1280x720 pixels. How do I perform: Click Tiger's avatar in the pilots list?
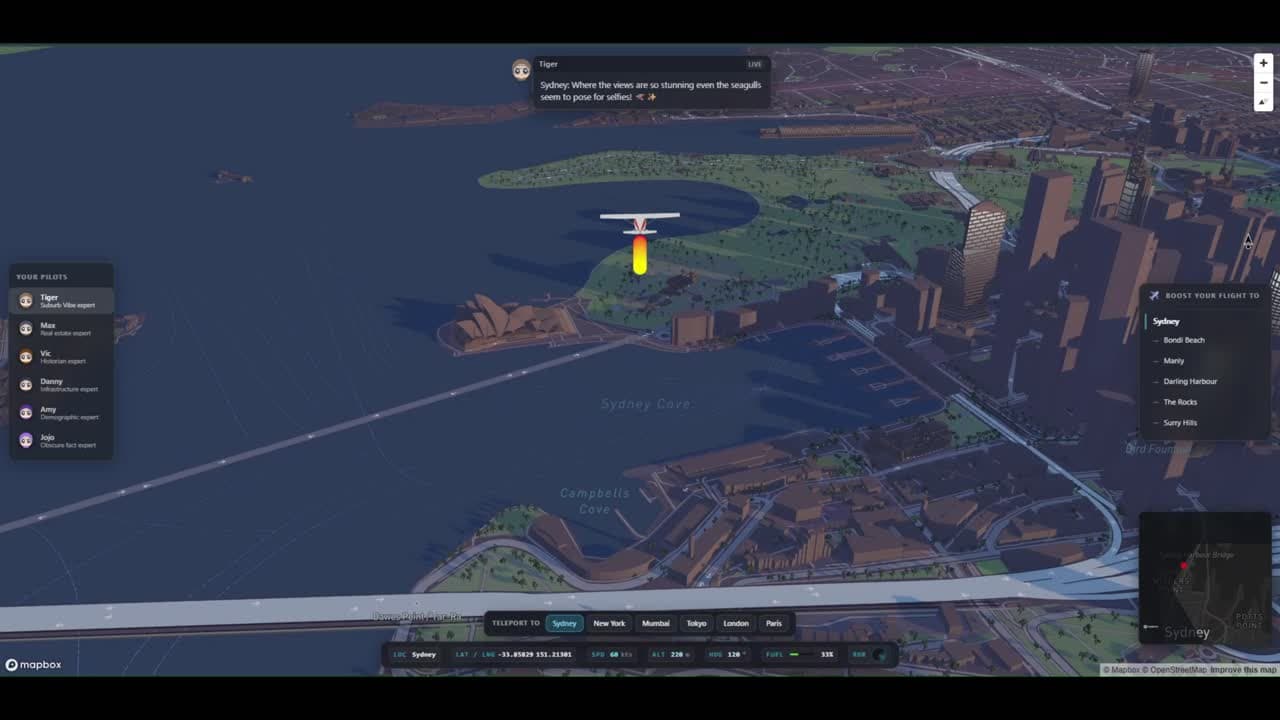coord(26,300)
